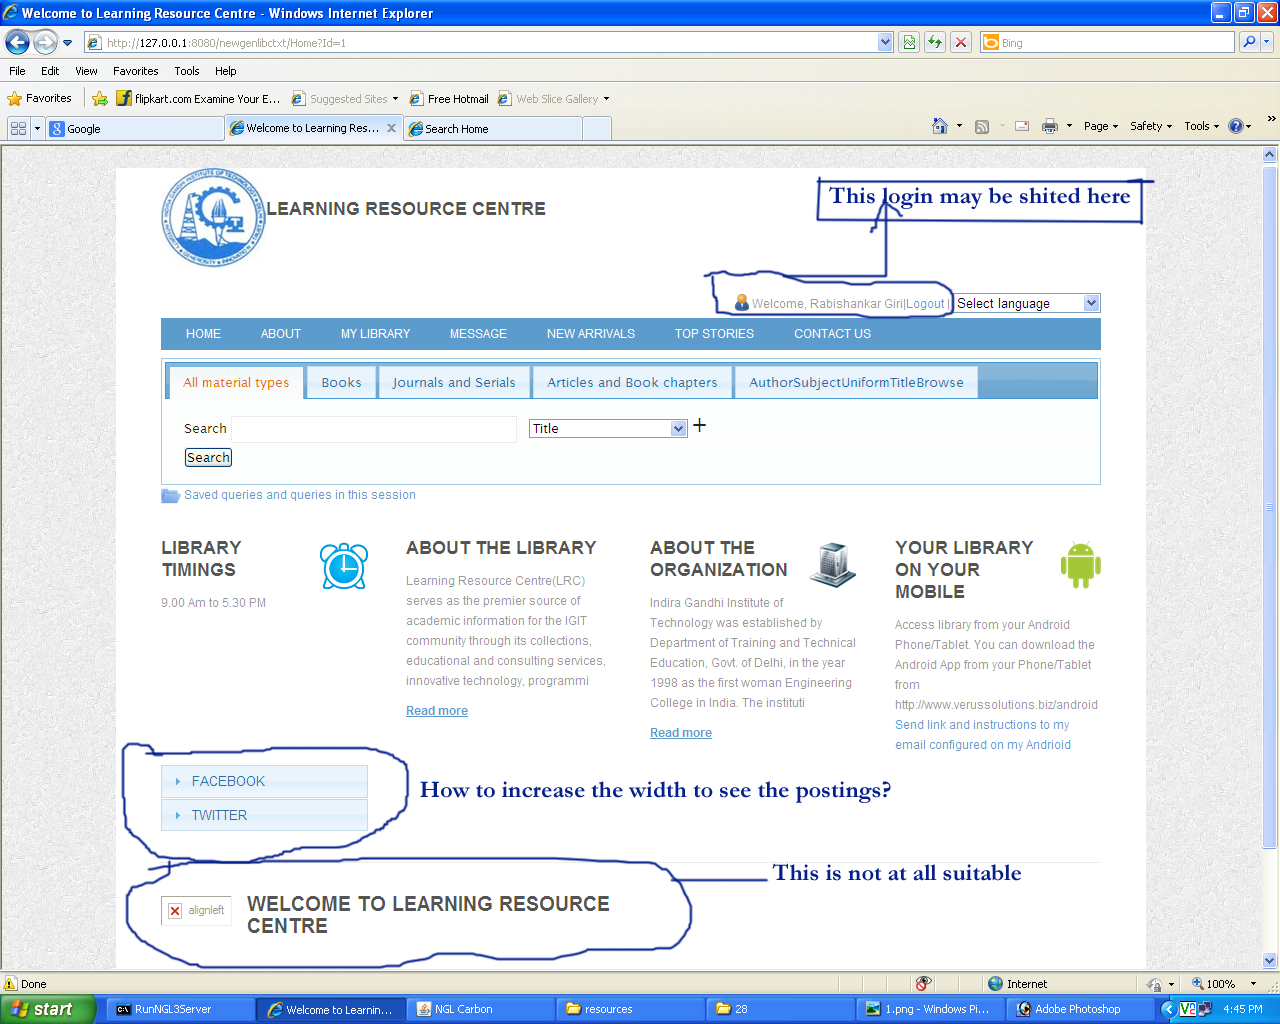Click the browser Back arrow button
This screenshot has width=1280, height=1024.
[17, 42]
